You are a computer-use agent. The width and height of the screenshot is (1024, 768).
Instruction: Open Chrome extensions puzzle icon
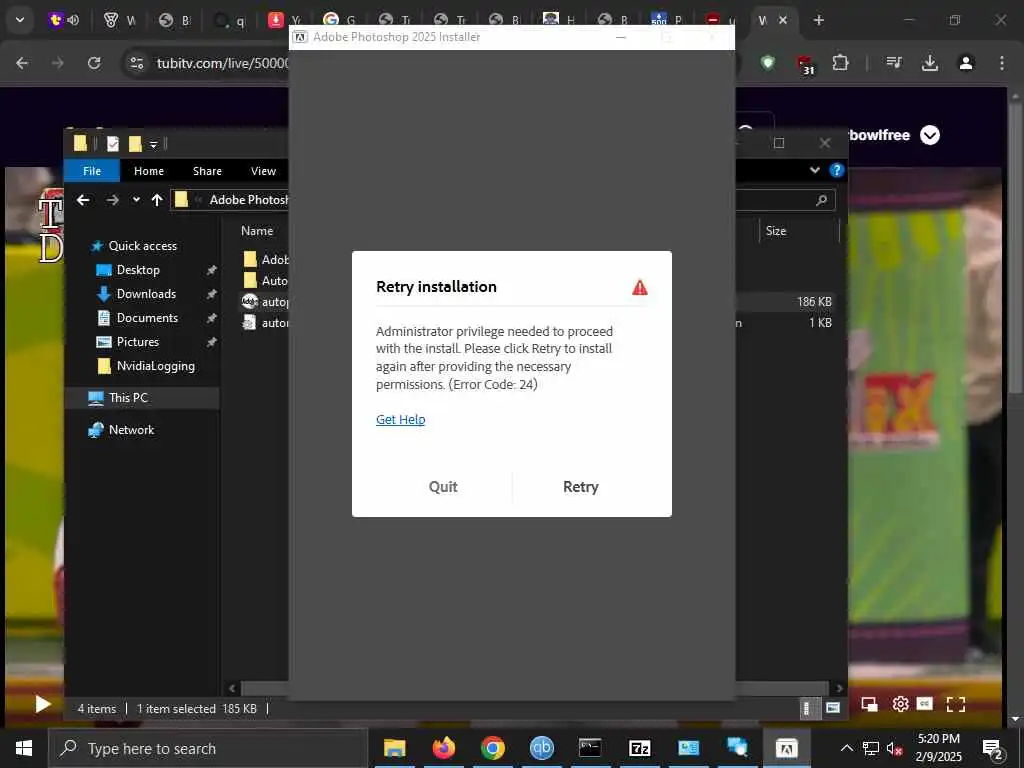[840, 63]
